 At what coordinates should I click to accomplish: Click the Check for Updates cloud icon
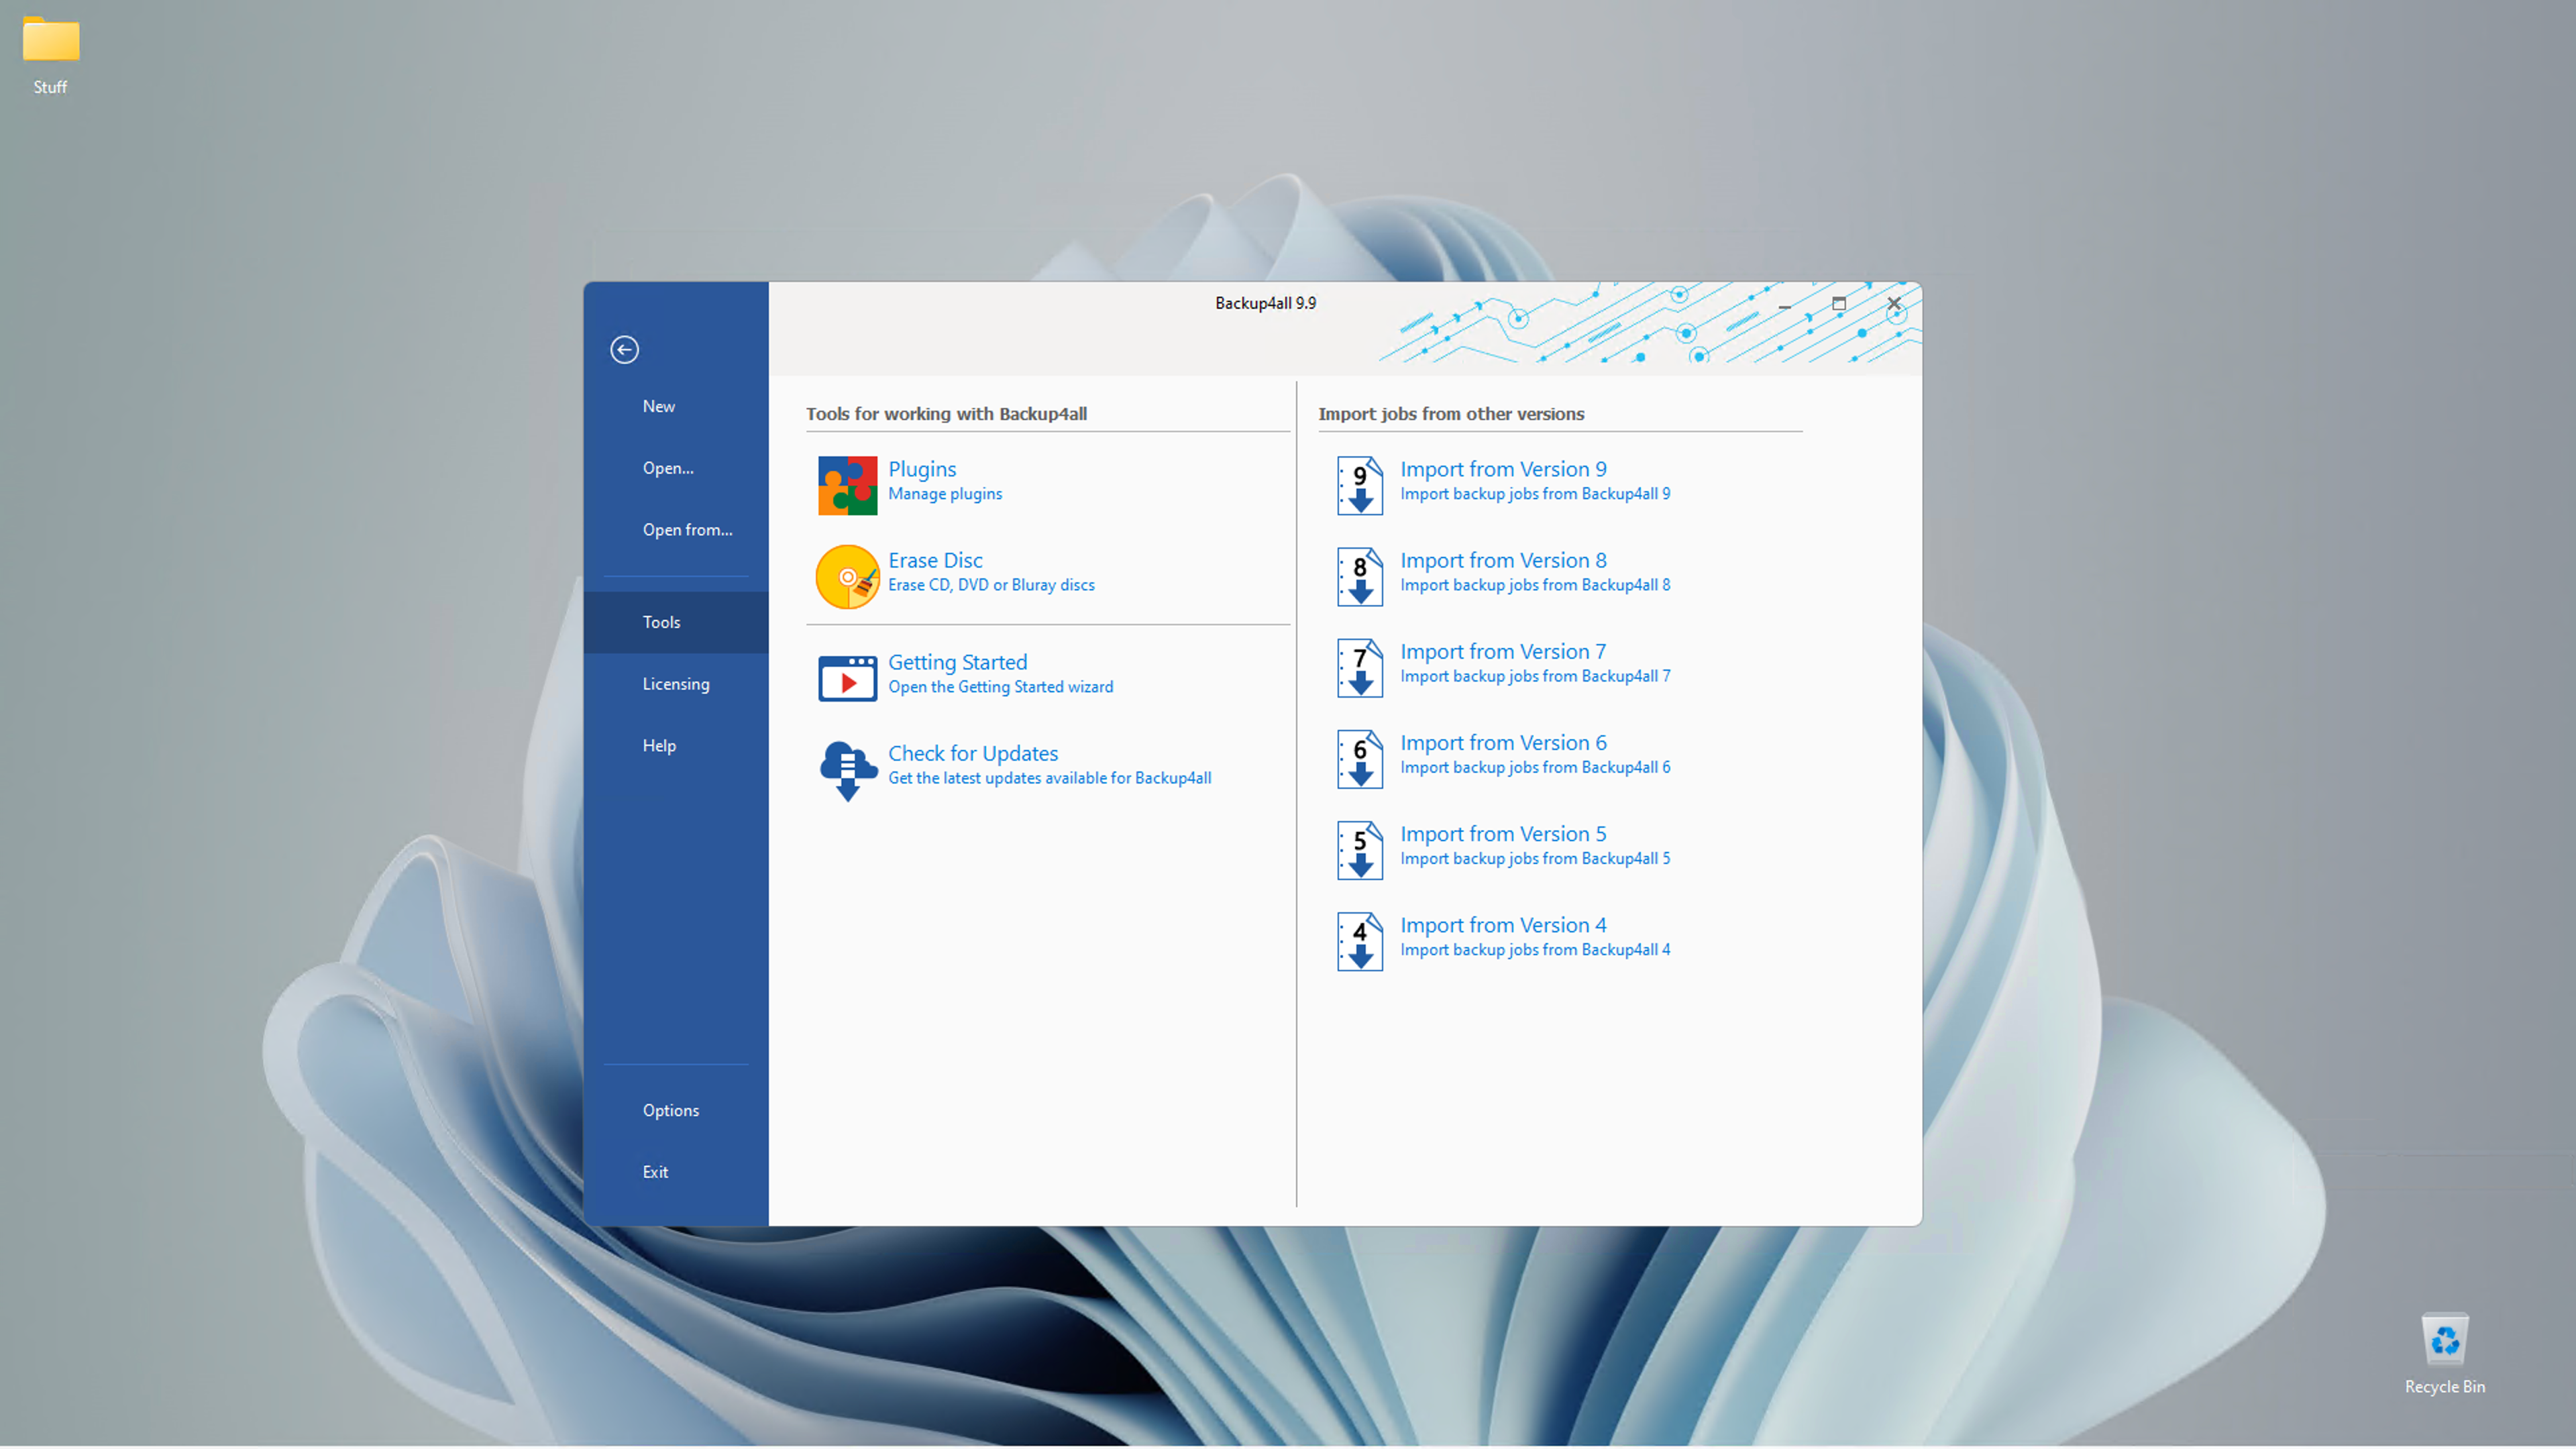[847, 770]
